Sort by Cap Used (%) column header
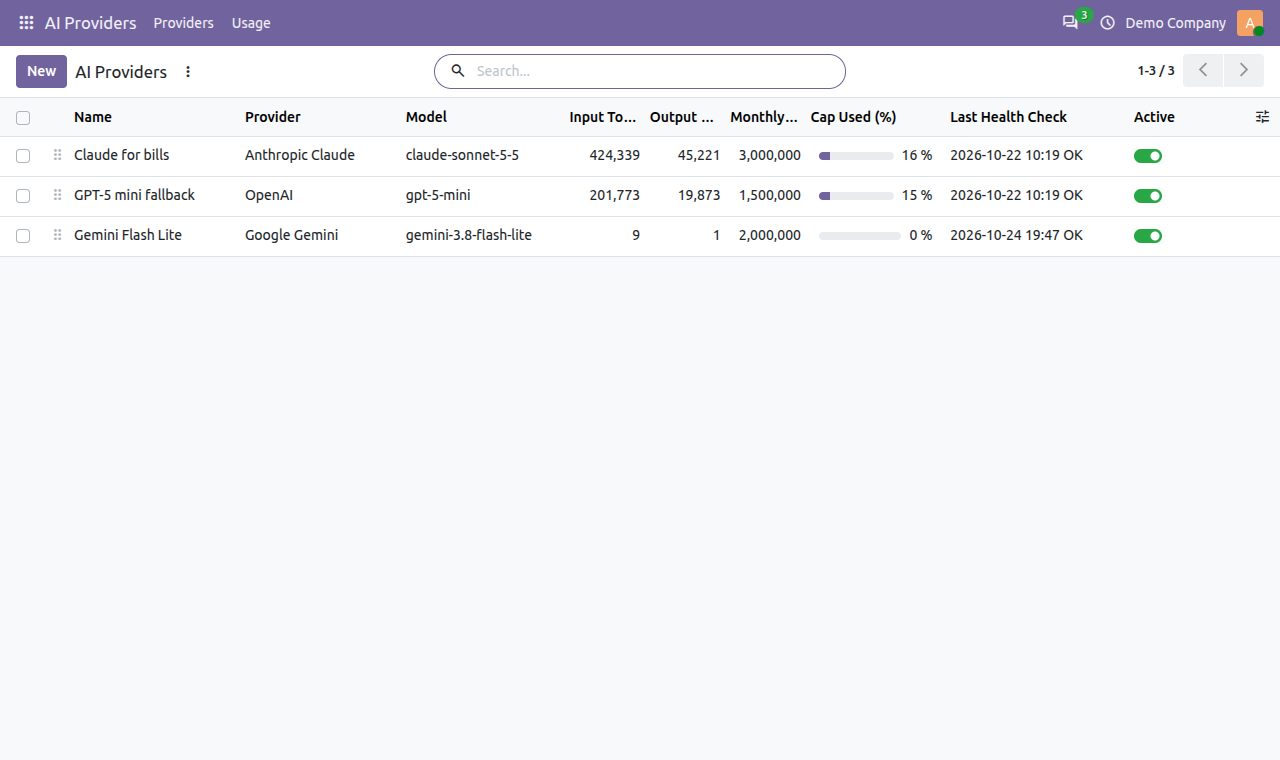The width and height of the screenshot is (1280, 760). pyautogui.click(x=853, y=117)
